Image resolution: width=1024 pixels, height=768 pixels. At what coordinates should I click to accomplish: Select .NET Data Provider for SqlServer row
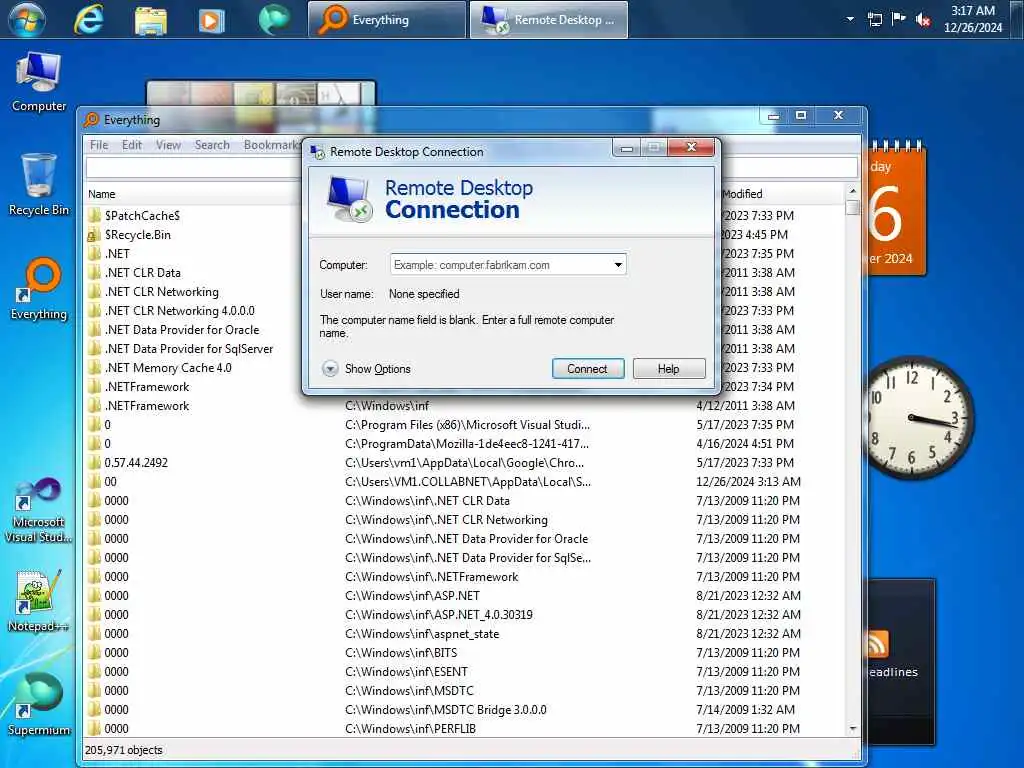pos(193,349)
